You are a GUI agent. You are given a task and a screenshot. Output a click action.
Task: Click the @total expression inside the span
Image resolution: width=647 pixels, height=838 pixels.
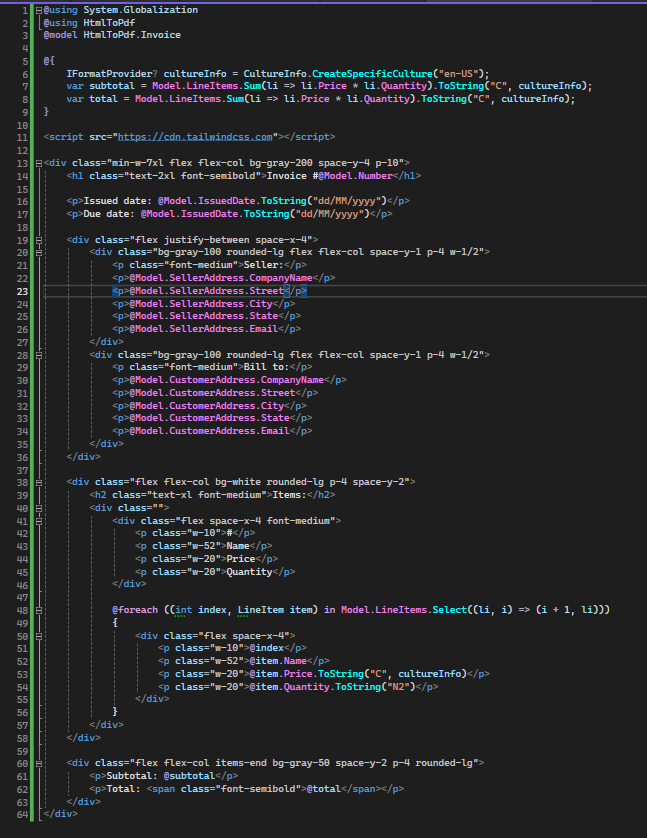tap(324, 789)
